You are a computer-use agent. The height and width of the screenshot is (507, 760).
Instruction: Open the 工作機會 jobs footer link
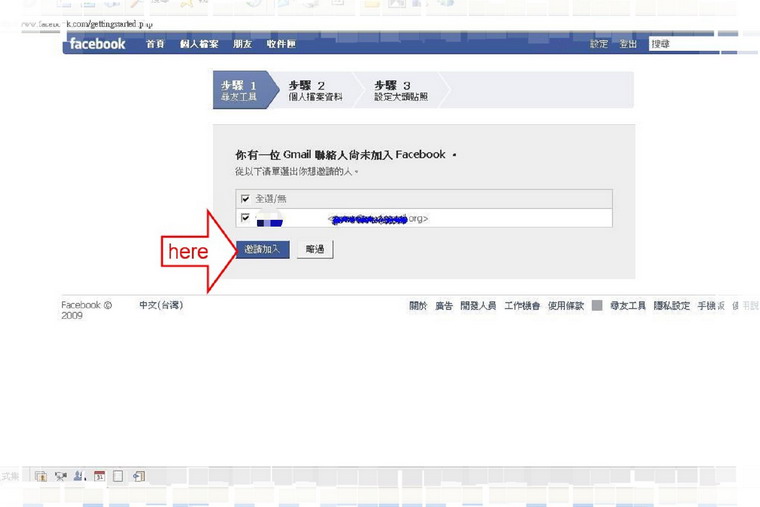pyautogui.click(x=522, y=305)
